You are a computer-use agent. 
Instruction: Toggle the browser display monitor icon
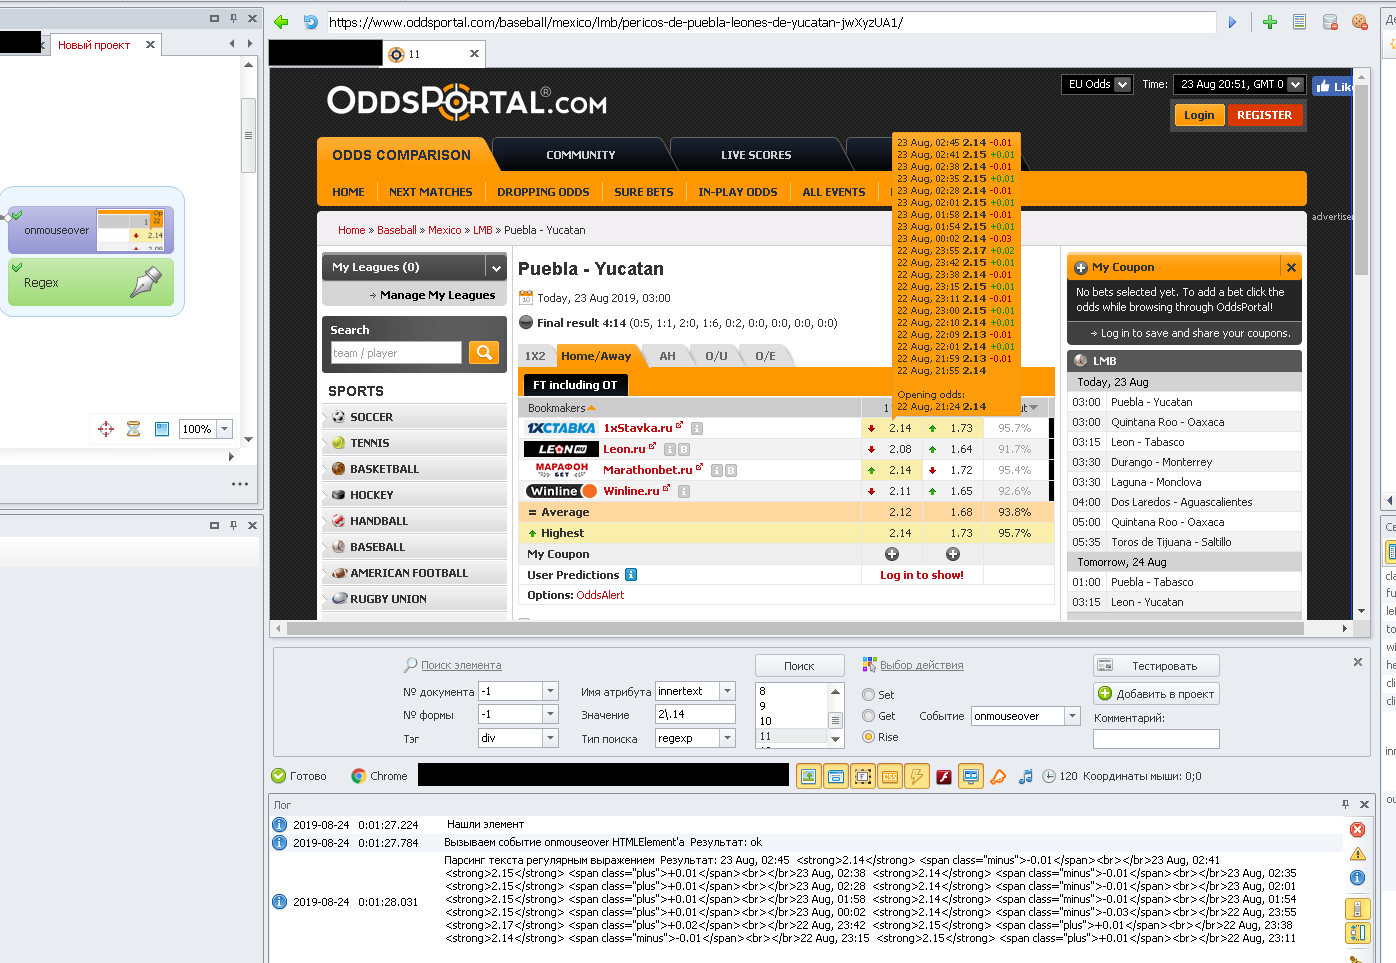coord(970,776)
